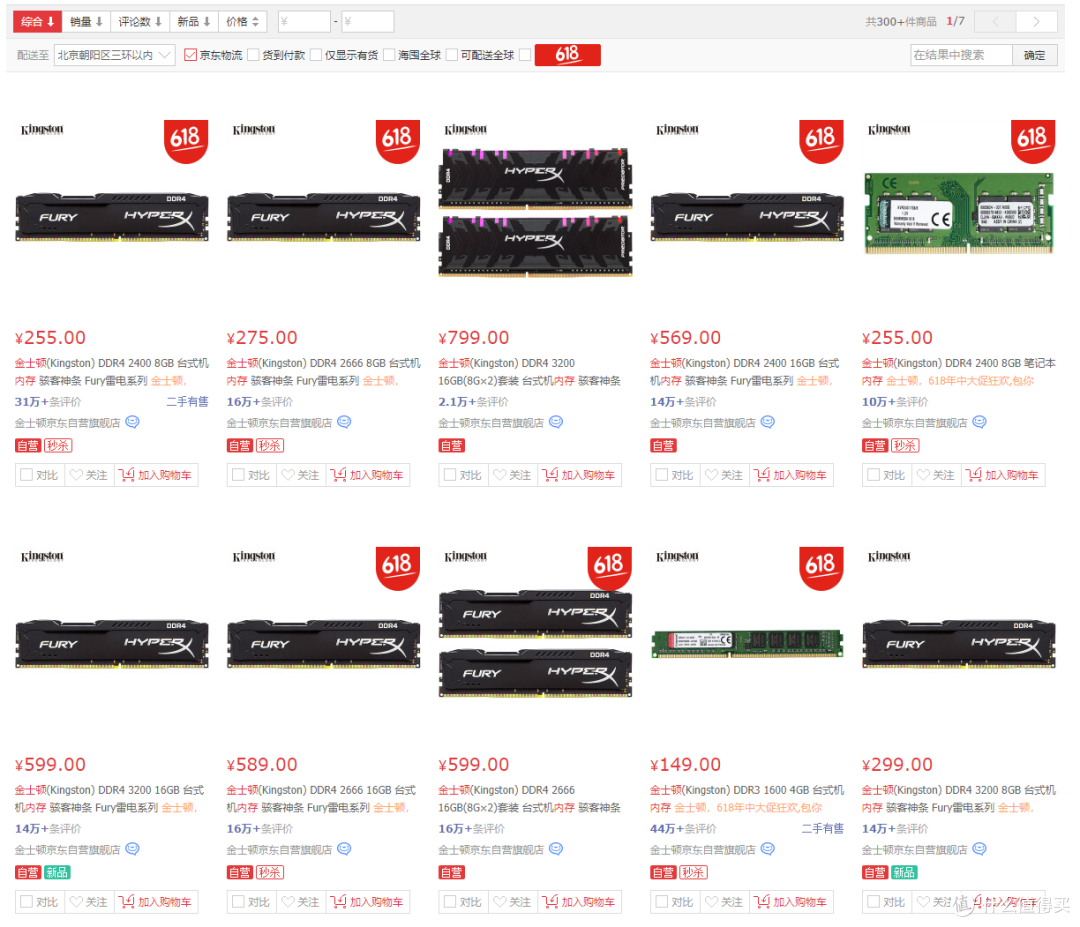This screenshot has width=1080, height=927.
Task: Open the 44万+ 条评价 reviews link
Action: tap(683, 829)
